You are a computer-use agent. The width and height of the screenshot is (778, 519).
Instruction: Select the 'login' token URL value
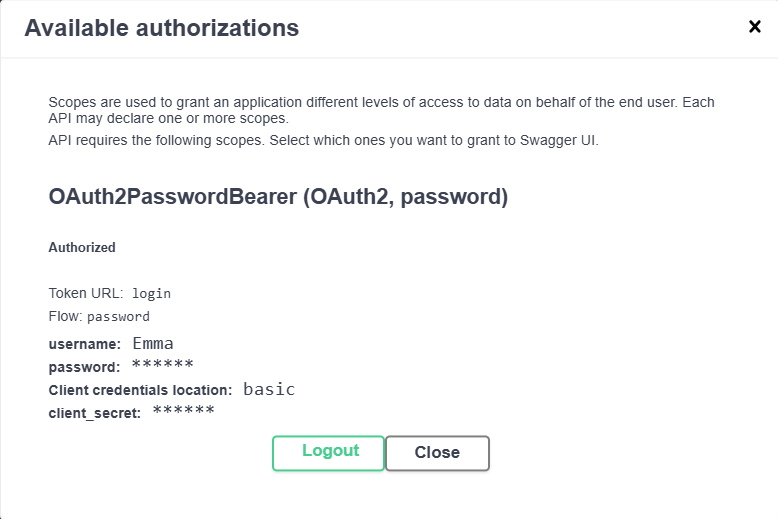click(x=152, y=294)
